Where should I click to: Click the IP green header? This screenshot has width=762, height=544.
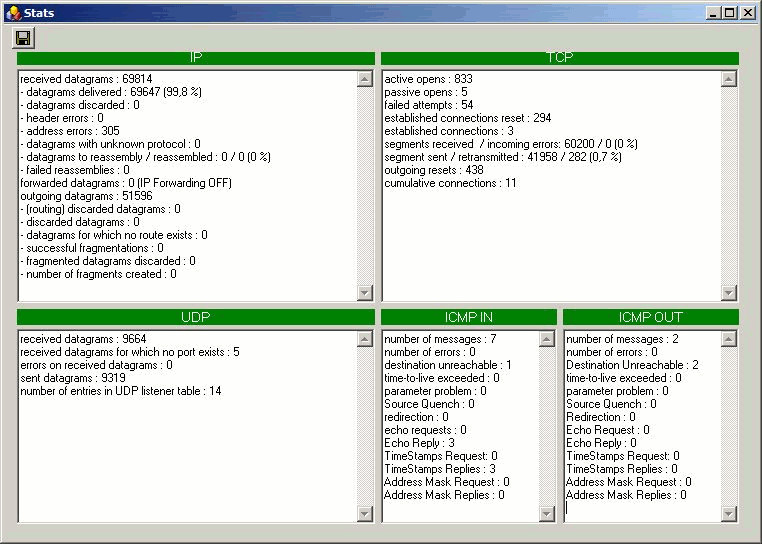coord(196,58)
